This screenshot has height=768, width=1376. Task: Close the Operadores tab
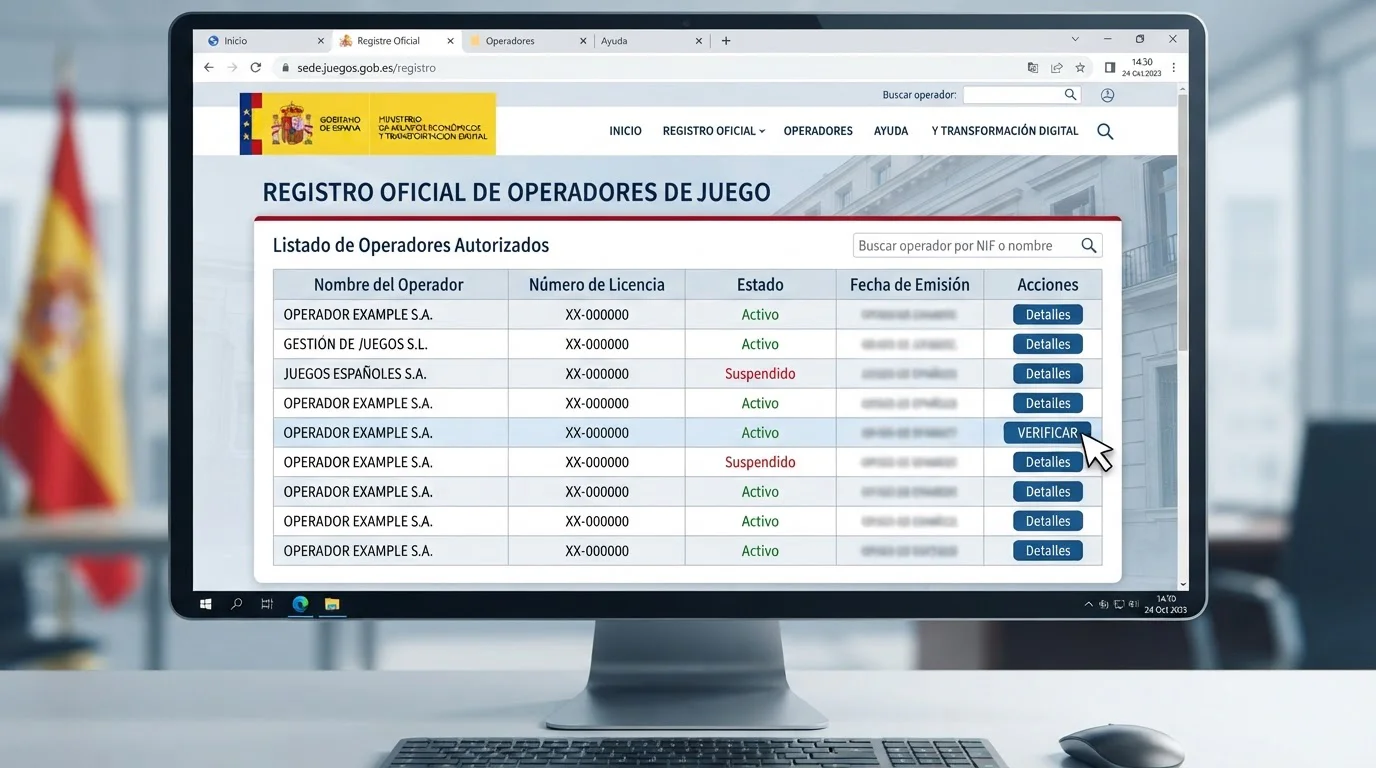tap(583, 41)
